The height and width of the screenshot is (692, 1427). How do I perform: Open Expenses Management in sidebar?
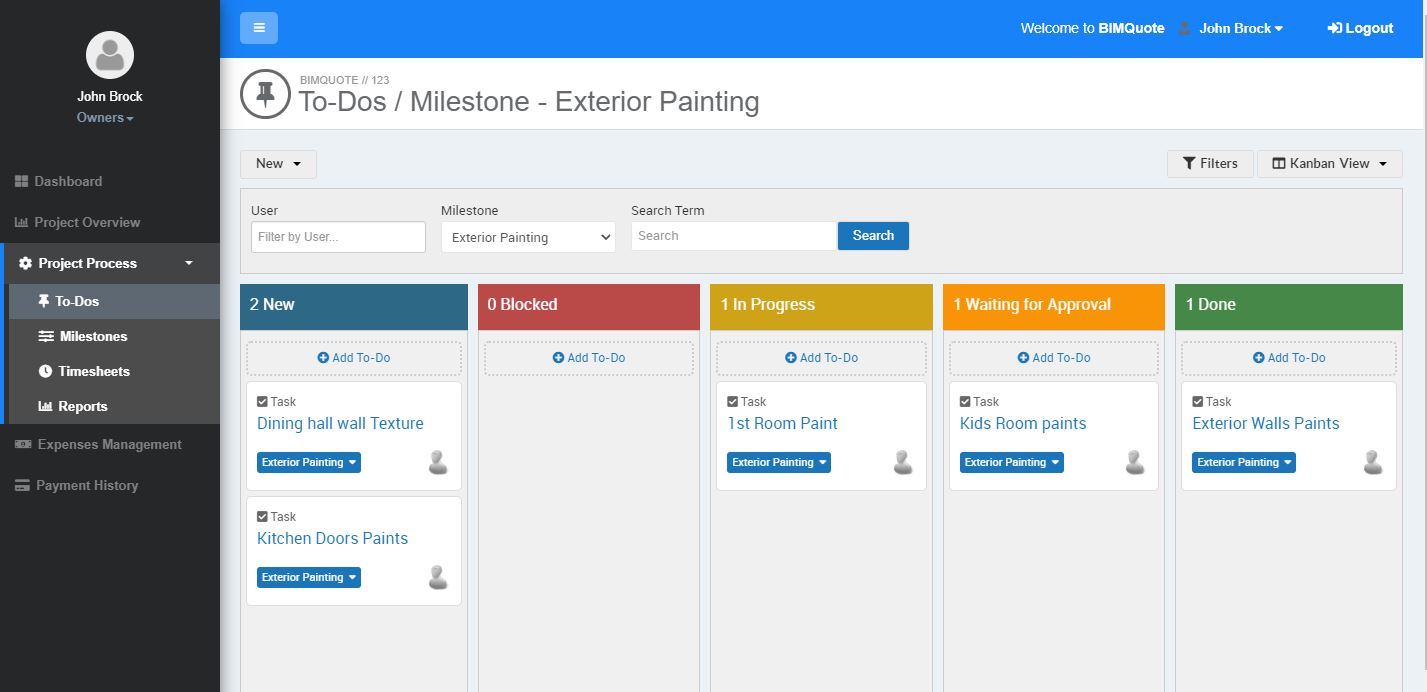(x=110, y=444)
